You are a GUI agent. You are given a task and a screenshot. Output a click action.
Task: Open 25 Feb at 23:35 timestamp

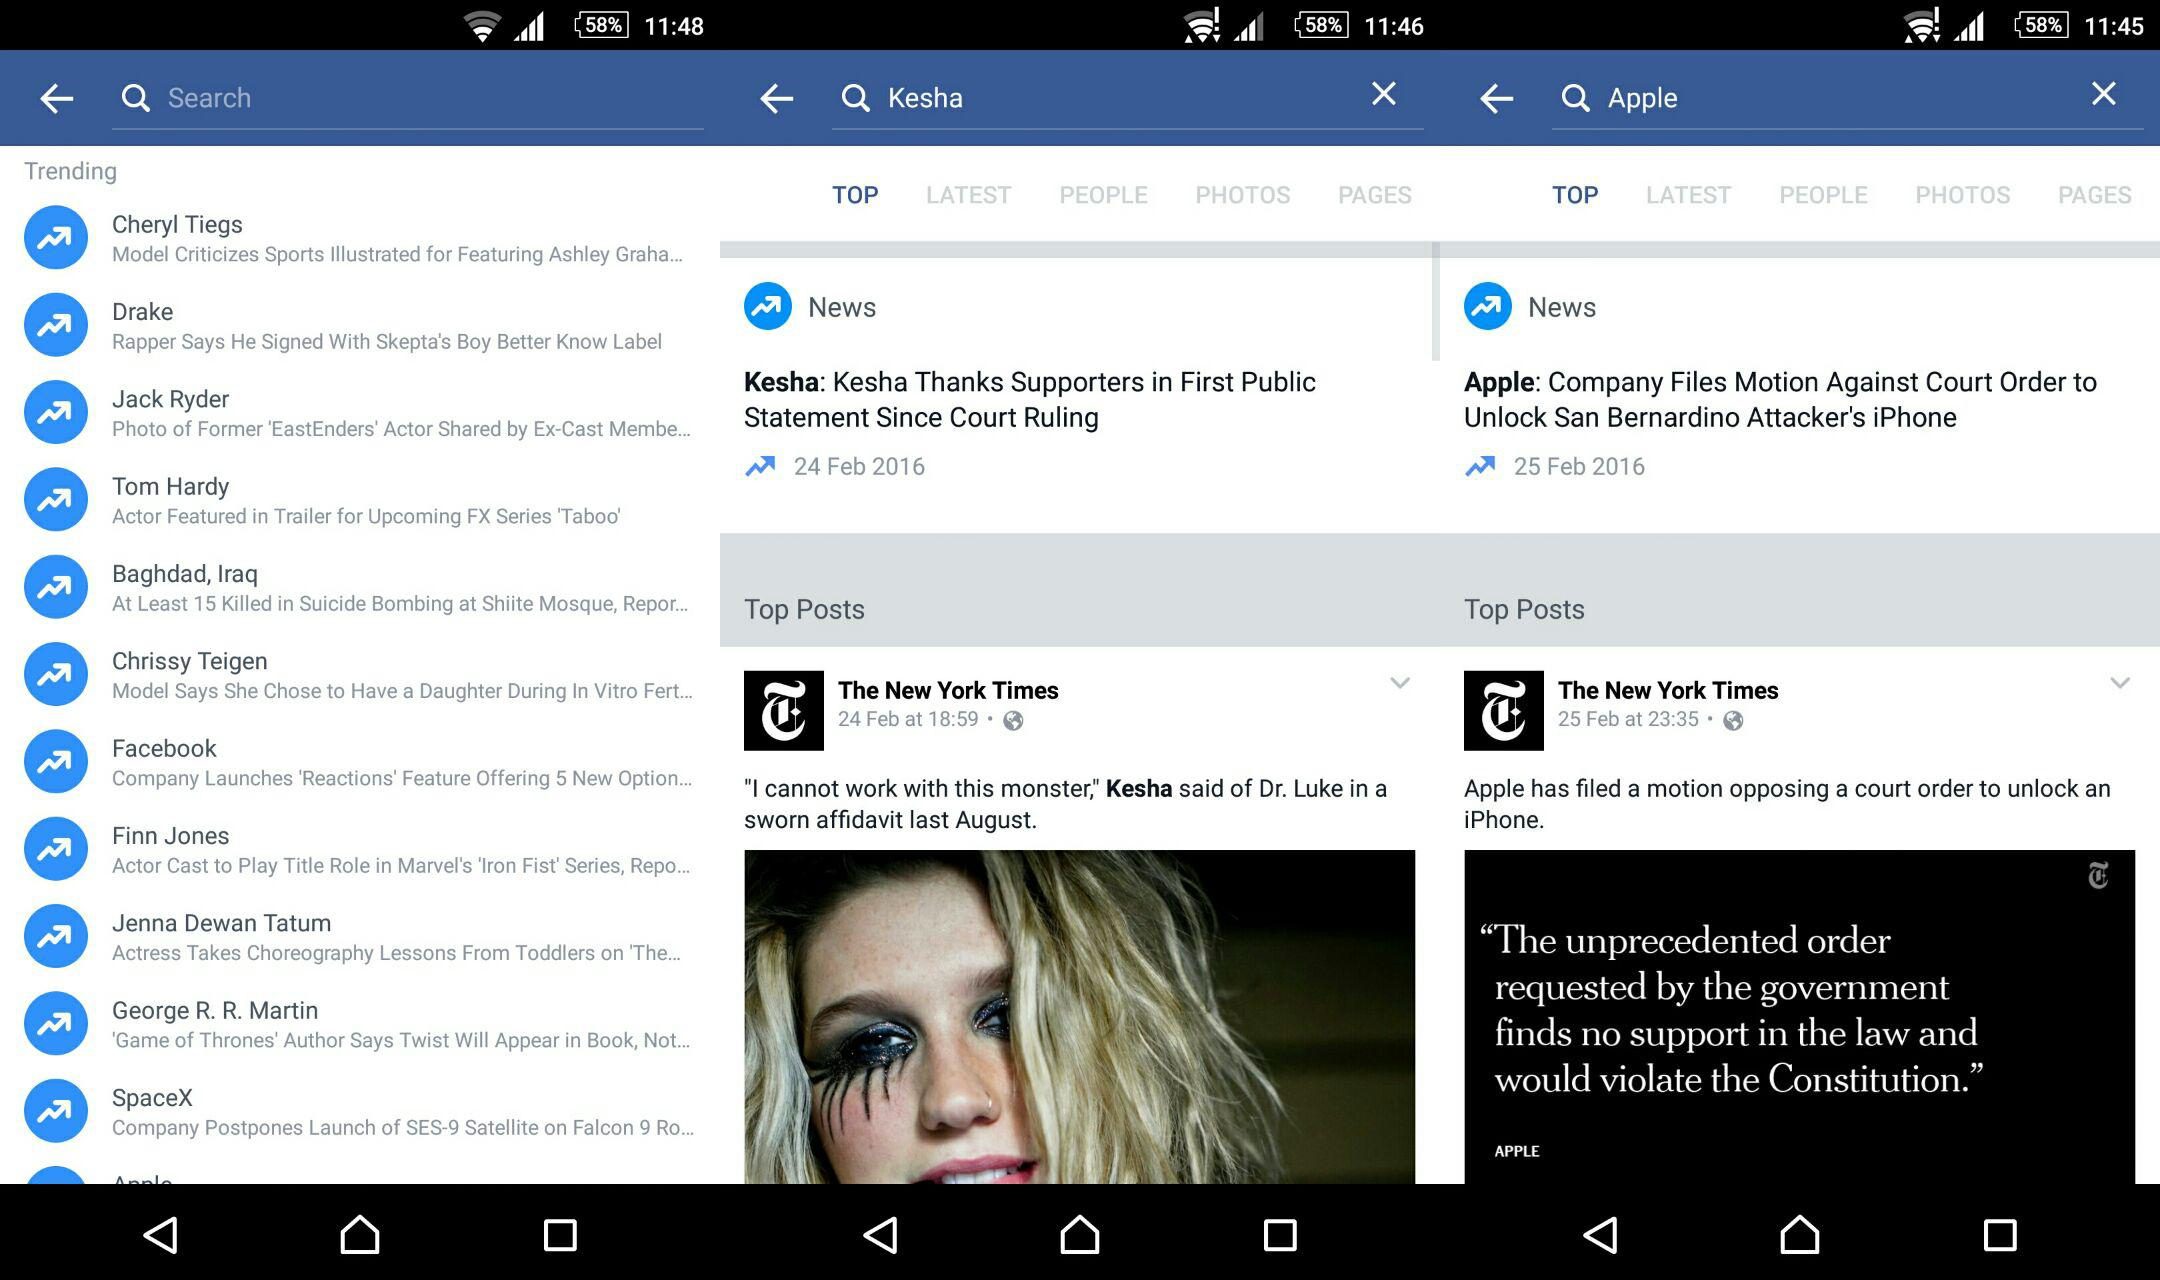(1628, 719)
